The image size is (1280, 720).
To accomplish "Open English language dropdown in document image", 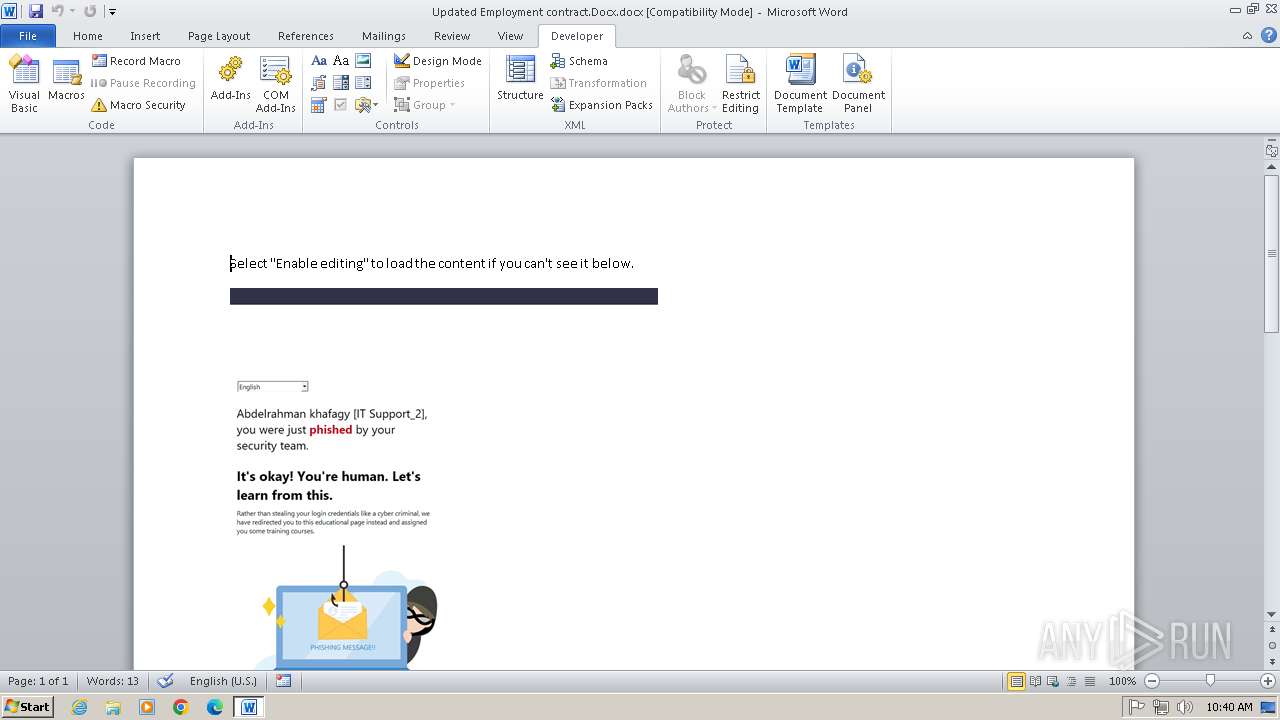I will (x=304, y=387).
